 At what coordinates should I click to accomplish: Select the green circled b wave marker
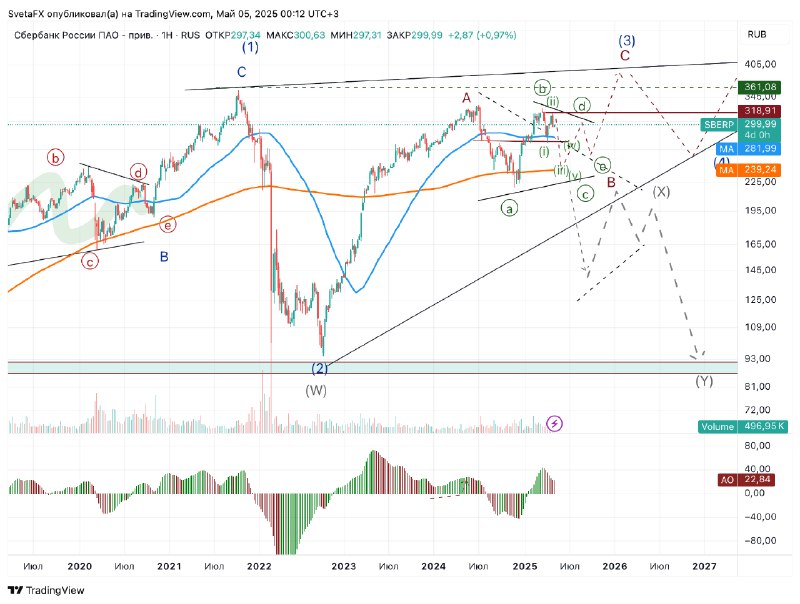tap(542, 88)
